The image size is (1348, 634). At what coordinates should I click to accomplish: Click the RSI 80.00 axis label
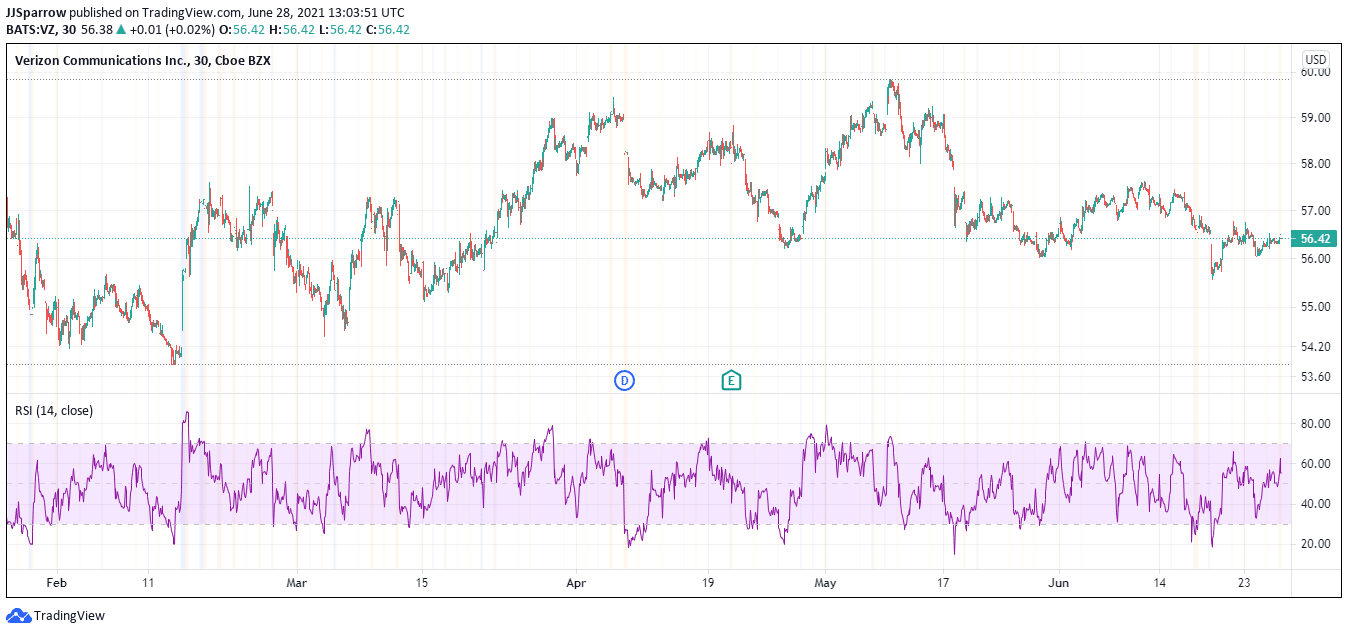pos(1315,424)
